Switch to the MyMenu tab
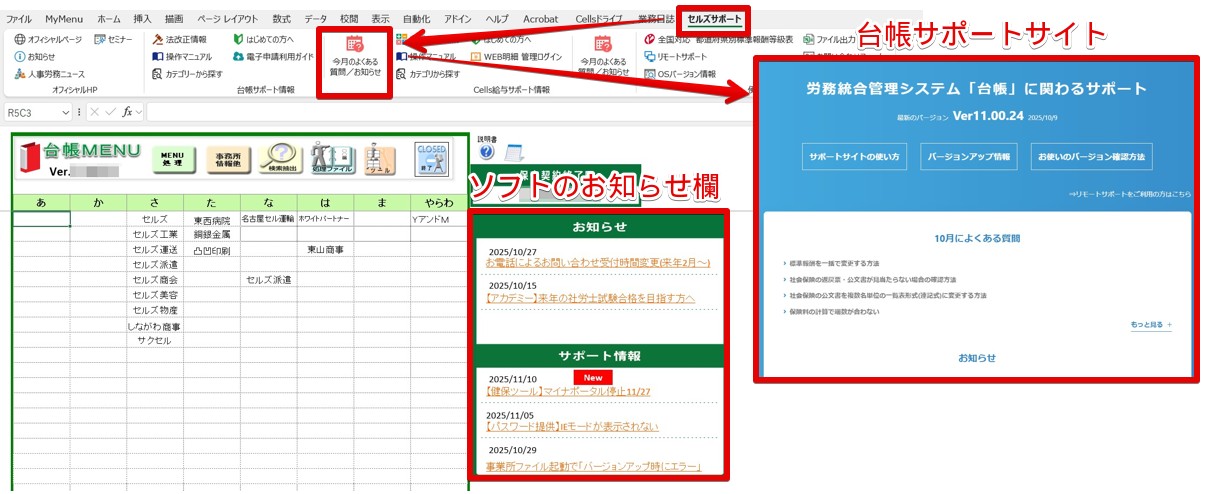The image size is (1205, 494). (64, 19)
